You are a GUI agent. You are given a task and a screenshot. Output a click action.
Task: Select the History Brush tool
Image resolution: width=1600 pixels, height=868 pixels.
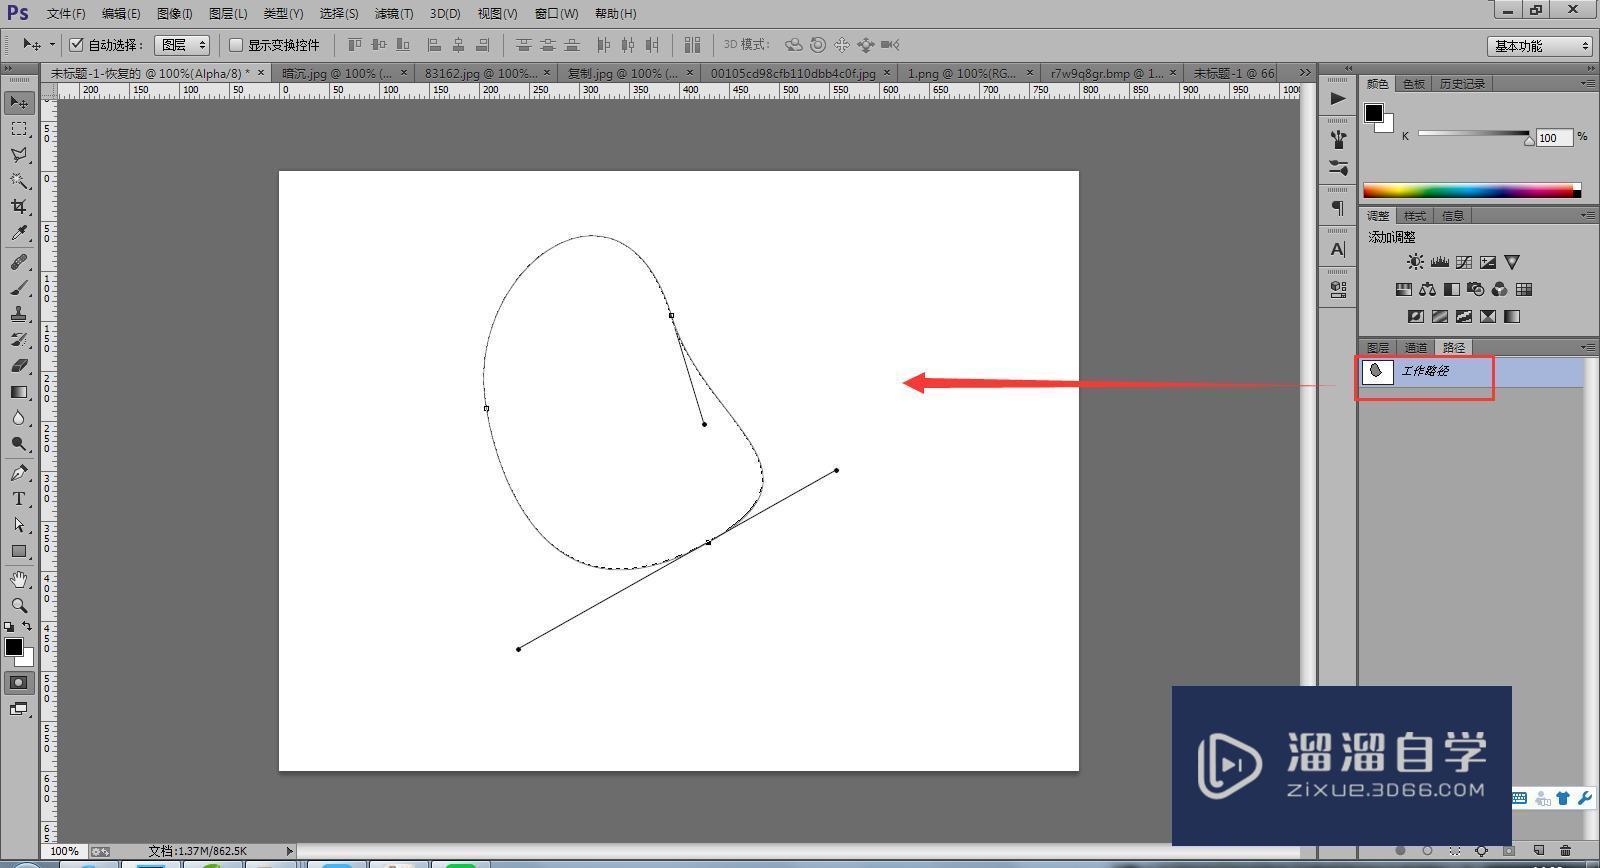tap(19, 340)
